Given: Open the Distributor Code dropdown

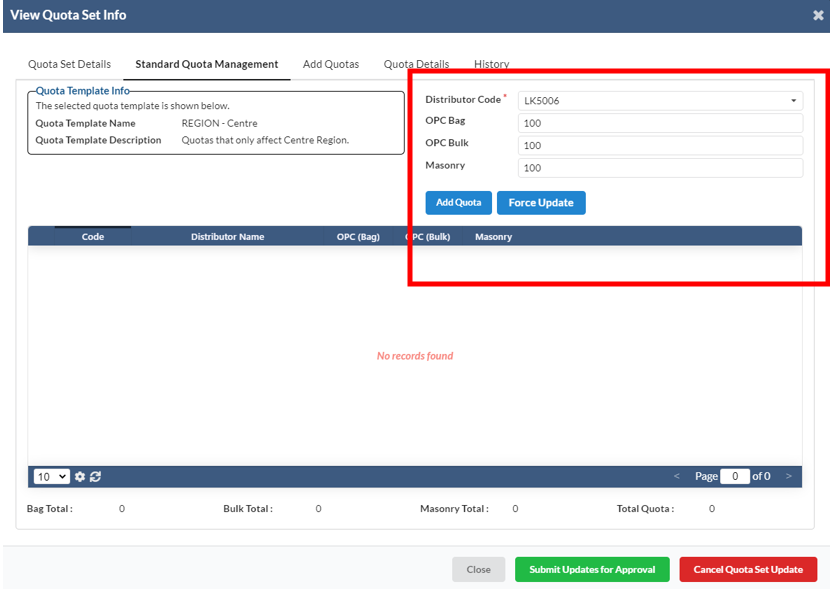Looking at the screenshot, I should 660,101.
